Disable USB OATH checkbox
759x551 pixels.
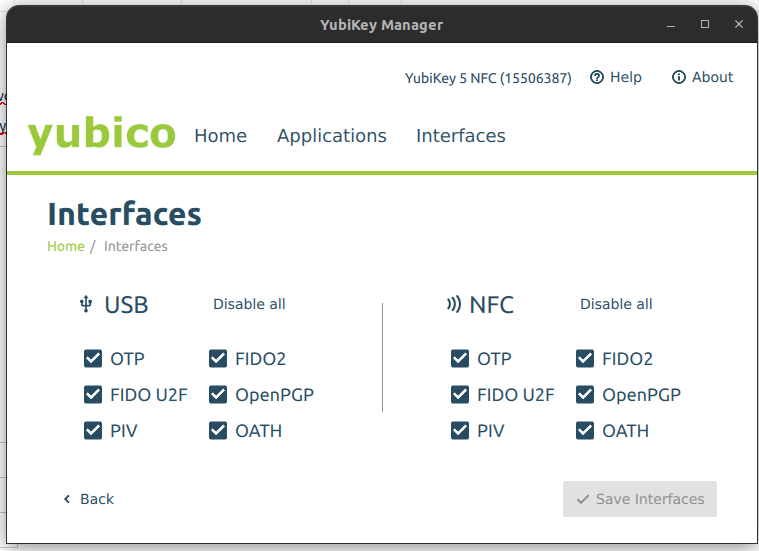click(x=218, y=430)
